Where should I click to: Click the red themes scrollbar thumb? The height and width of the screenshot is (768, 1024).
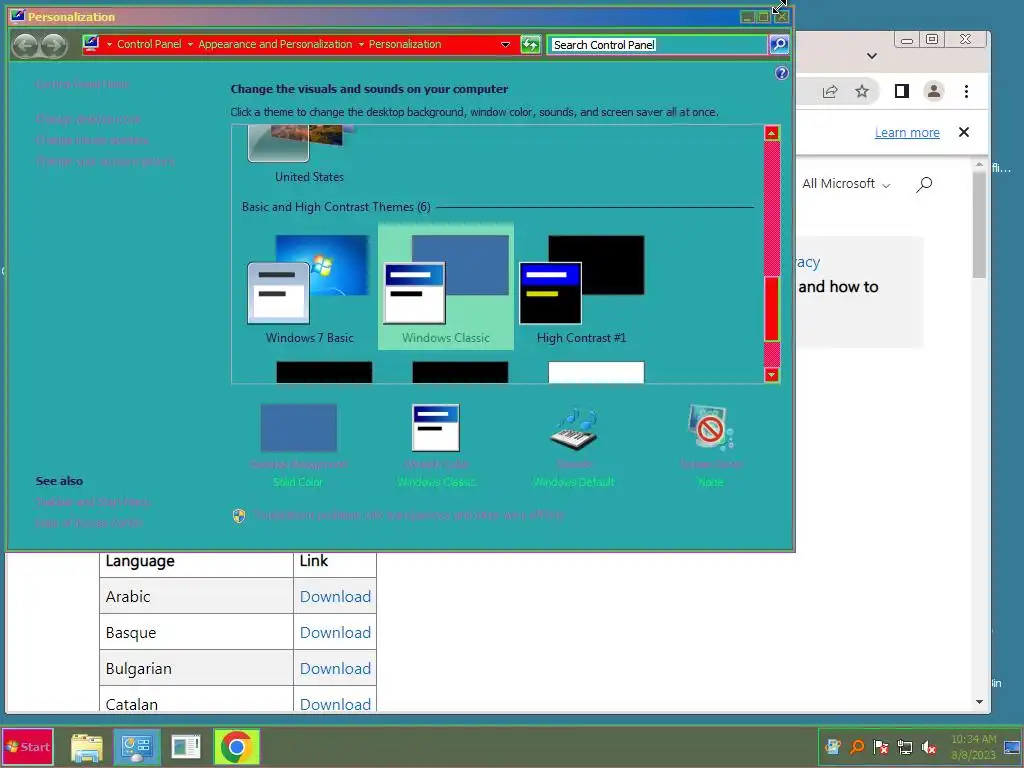pos(772,309)
